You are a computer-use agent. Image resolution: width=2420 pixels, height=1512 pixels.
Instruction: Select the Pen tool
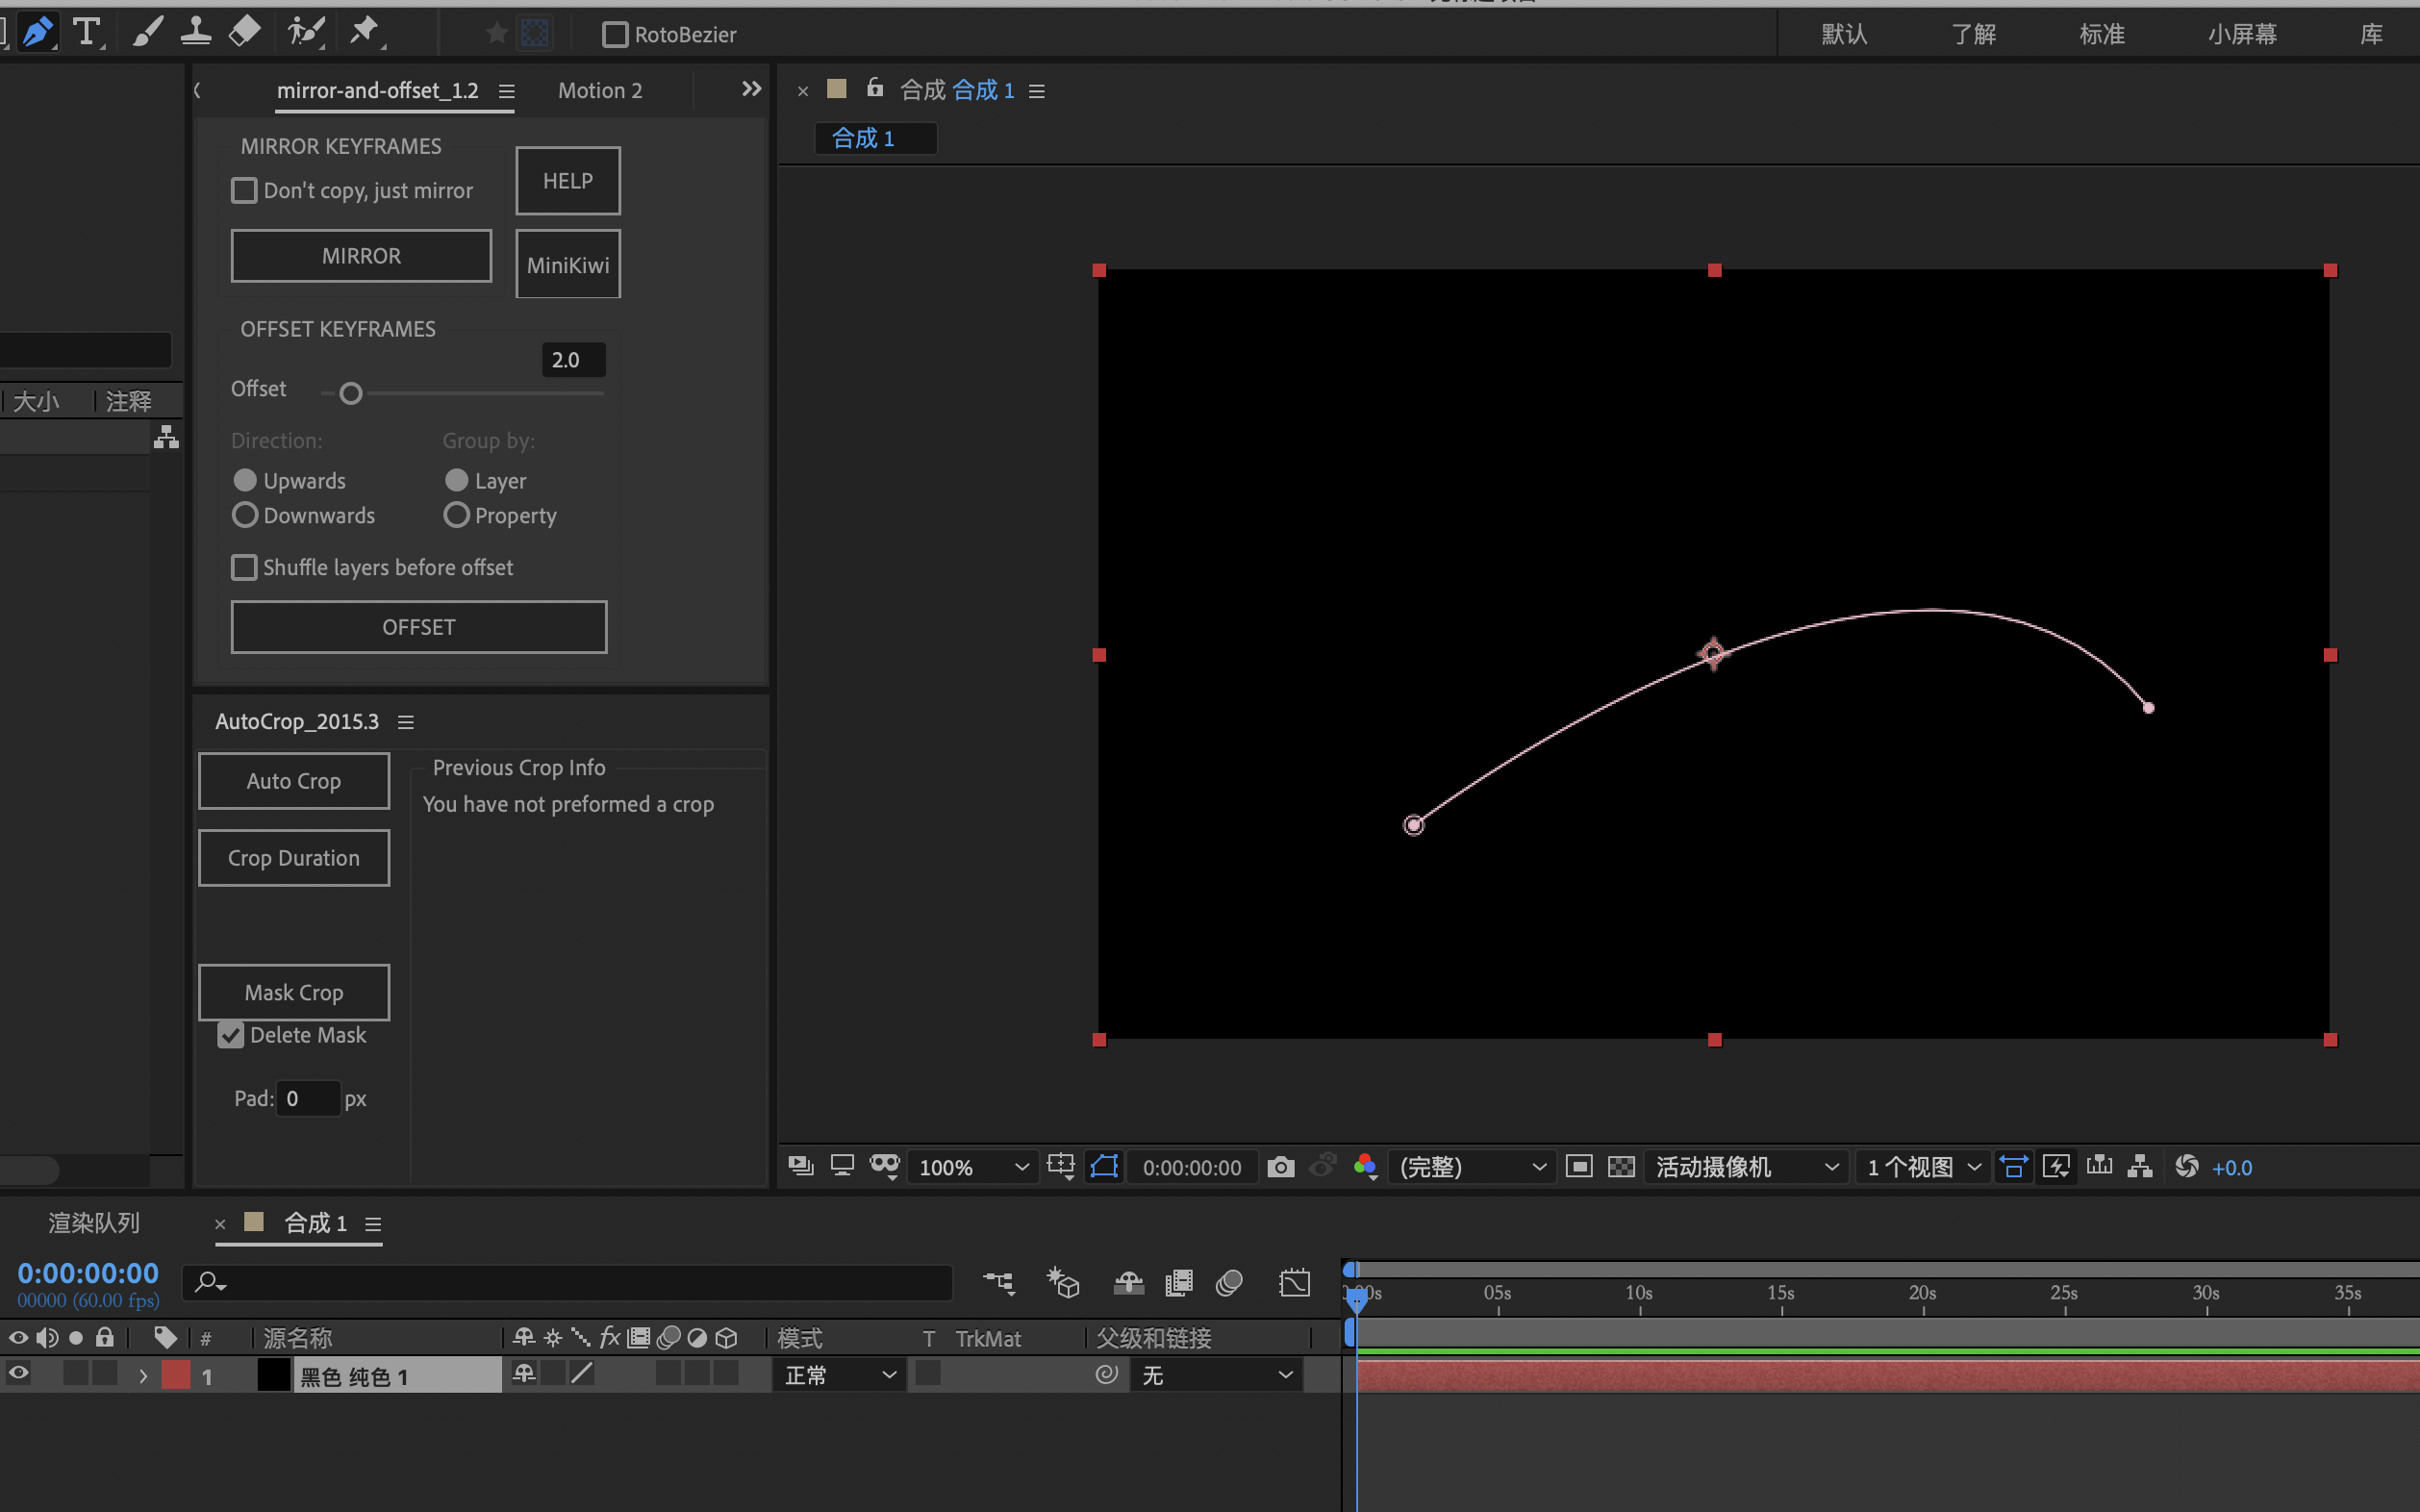(37, 33)
